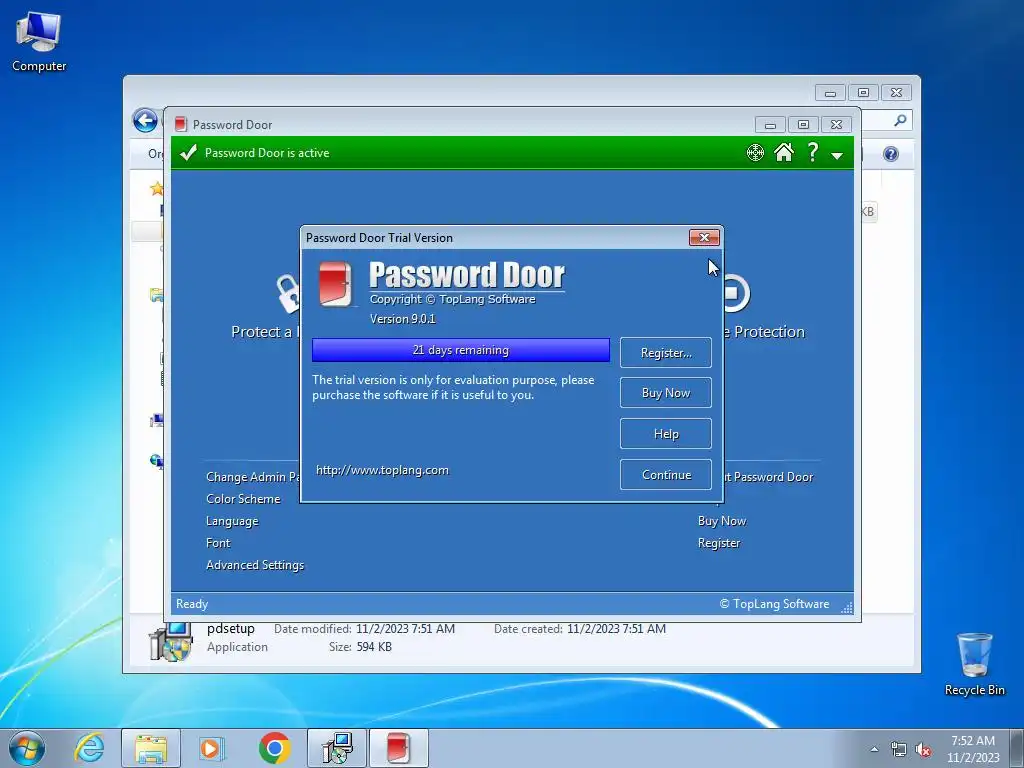The image size is (1024, 768).
Task: Click the © TopLang Software status text
Action: click(774, 604)
